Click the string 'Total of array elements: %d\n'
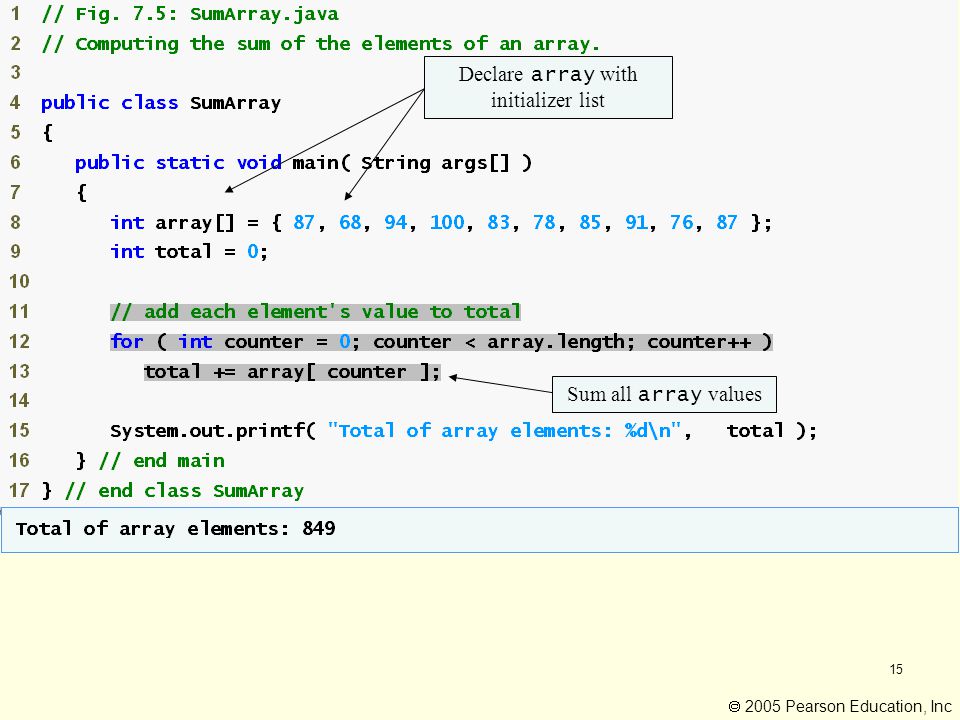960x720 pixels. (504, 431)
